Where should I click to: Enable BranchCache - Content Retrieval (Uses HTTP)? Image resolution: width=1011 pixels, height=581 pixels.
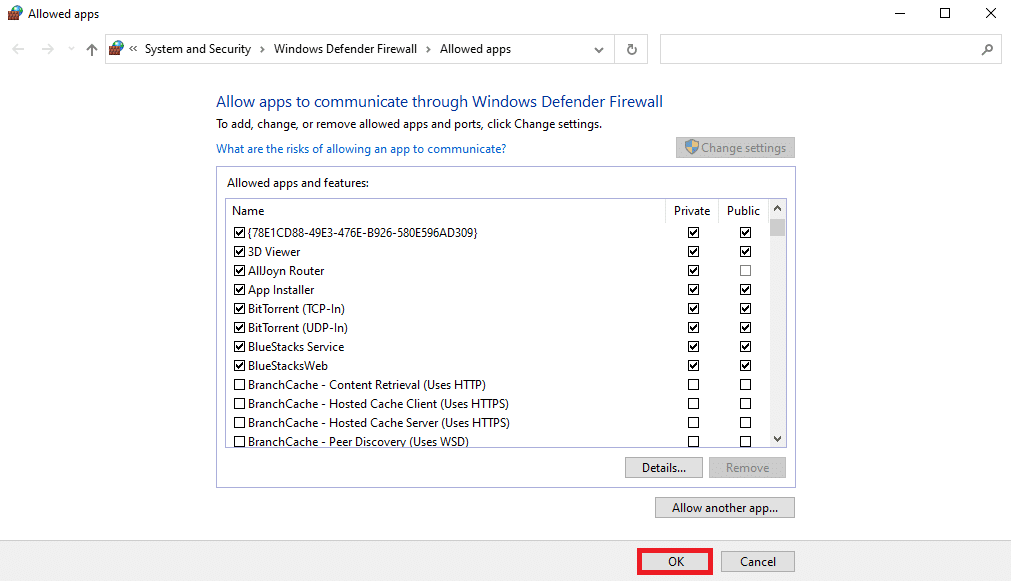point(239,384)
